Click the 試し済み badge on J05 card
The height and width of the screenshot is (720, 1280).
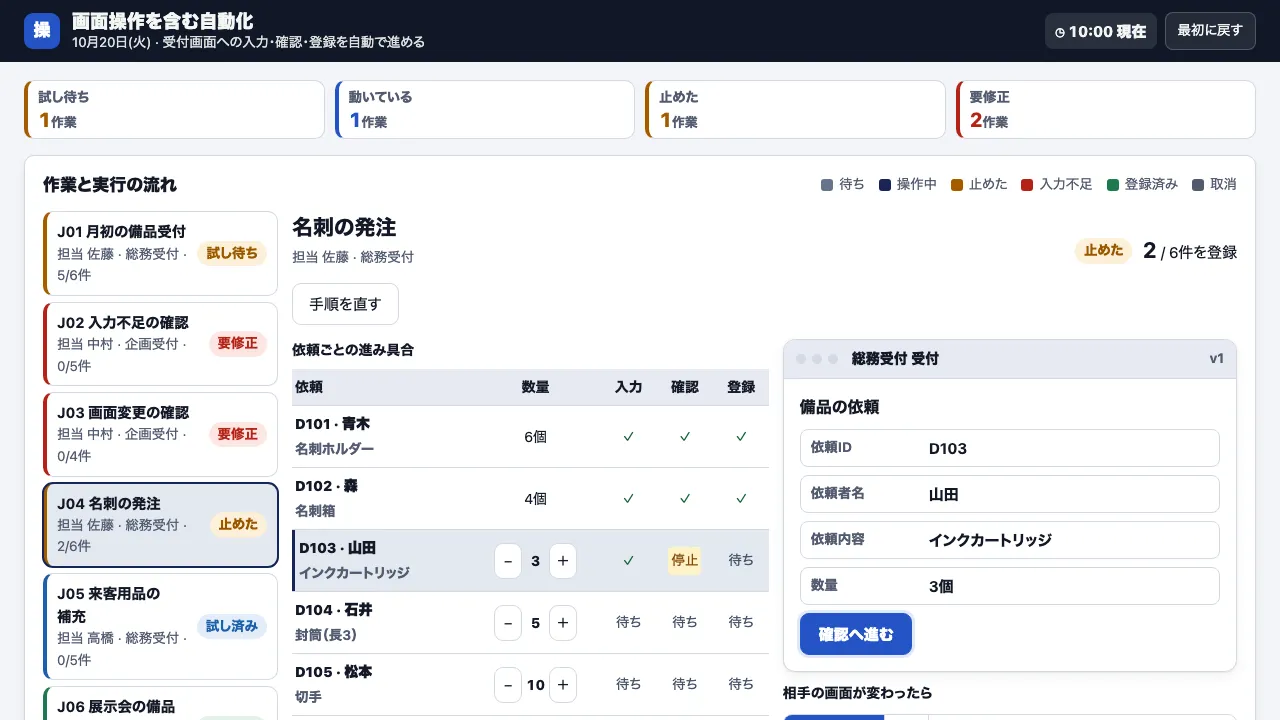(232, 626)
